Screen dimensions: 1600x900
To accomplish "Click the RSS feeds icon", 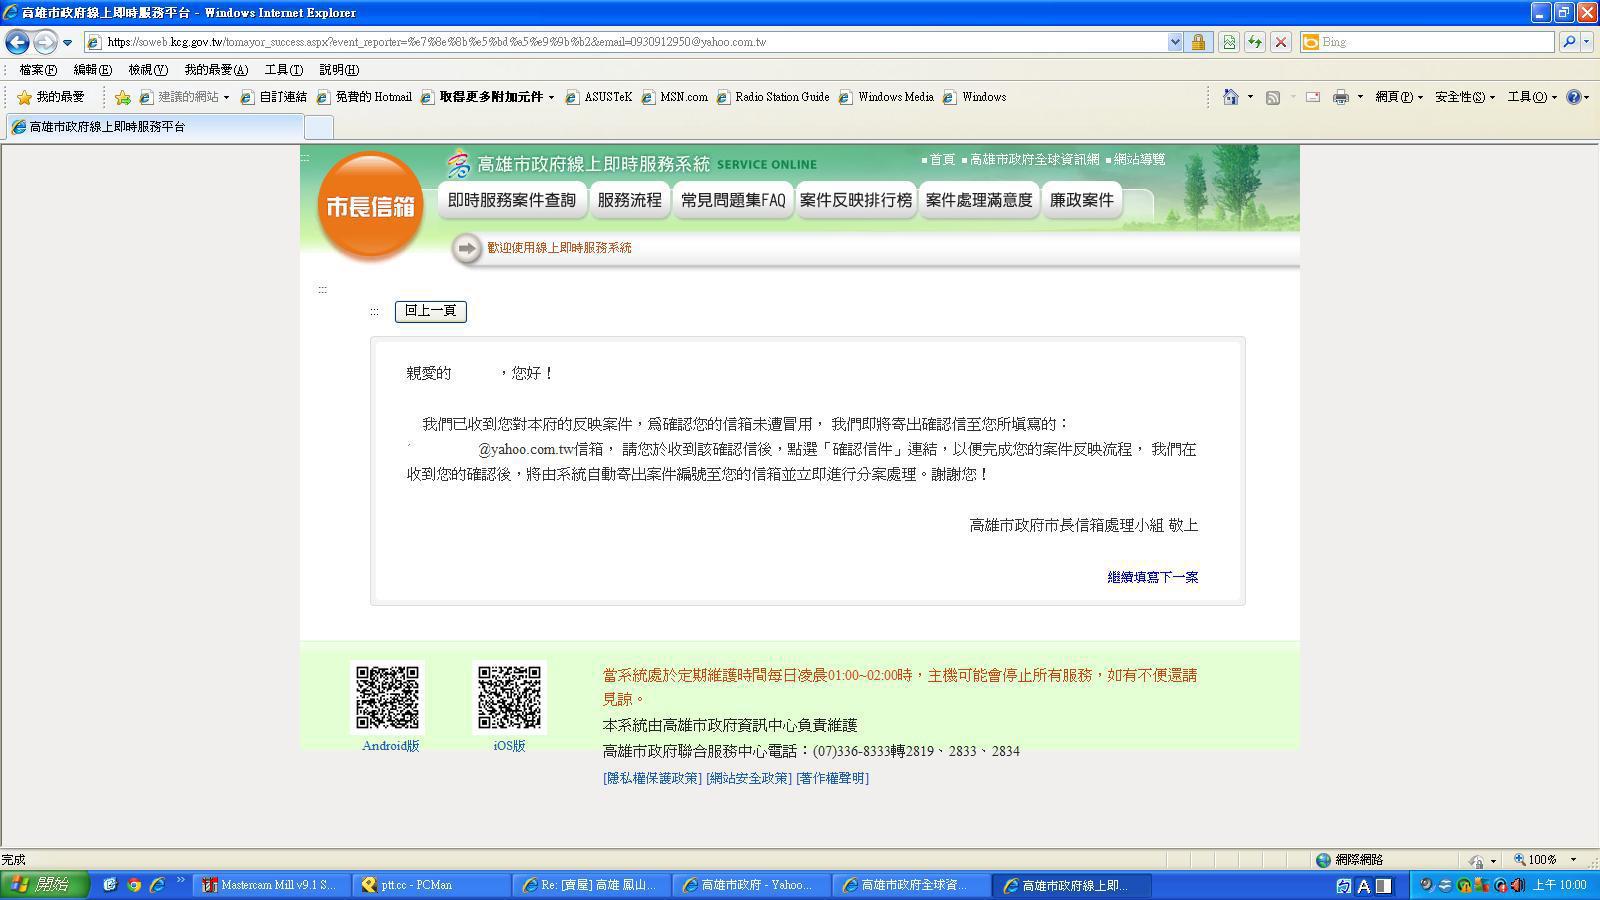I will coord(1273,97).
